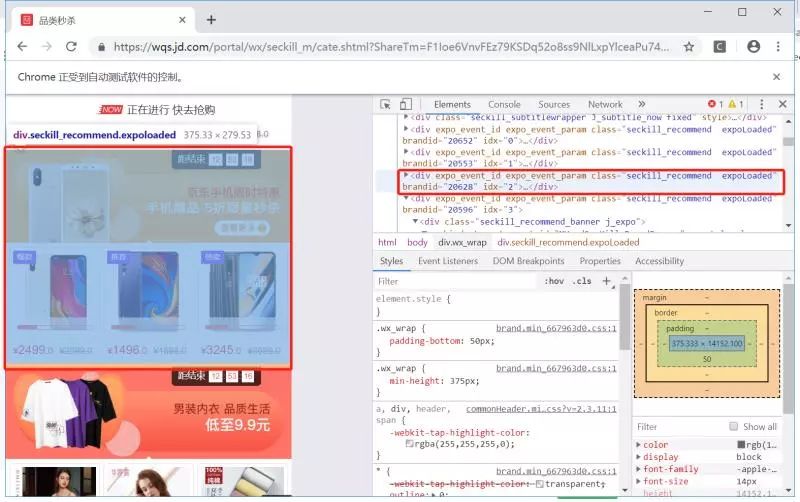800x502 pixels.
Task: Click the computed styles Filter field
Action: coord(679,426)
